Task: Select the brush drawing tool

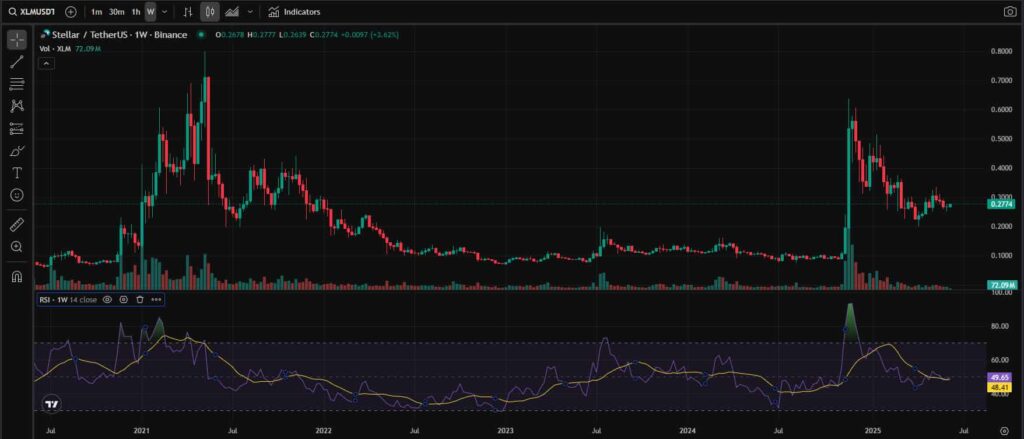Action: pyautogui.click(x=17, y=151)
